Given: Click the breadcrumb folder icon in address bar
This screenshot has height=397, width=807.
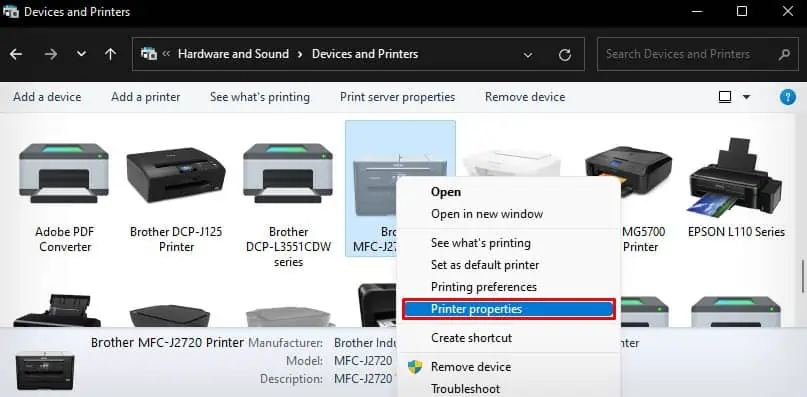Looking at the screenshot, I should [x=149, y=54].
